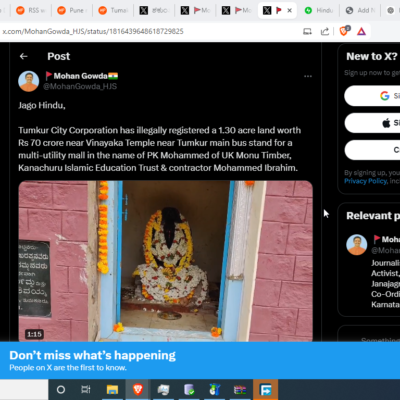Click the Brave Rewards triangle icon

pos(361,31)
